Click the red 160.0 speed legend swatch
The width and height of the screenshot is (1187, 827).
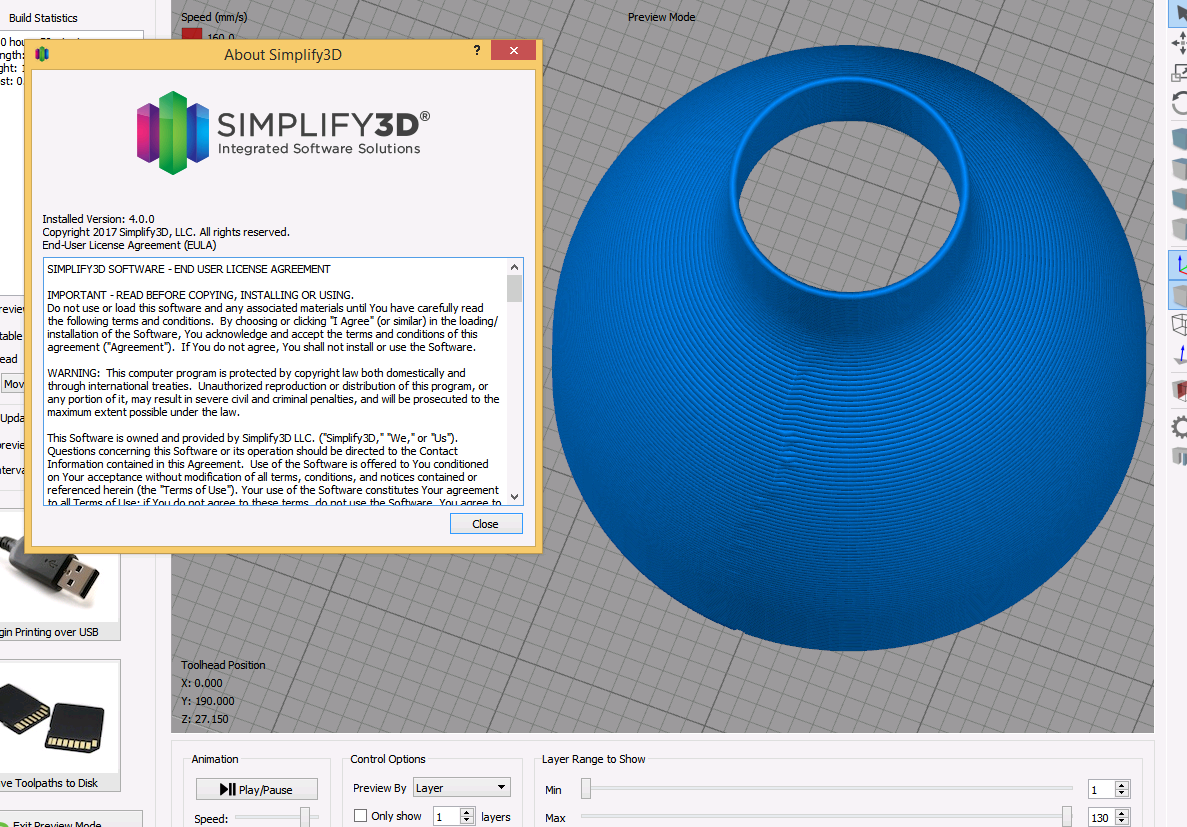[192, 34]
